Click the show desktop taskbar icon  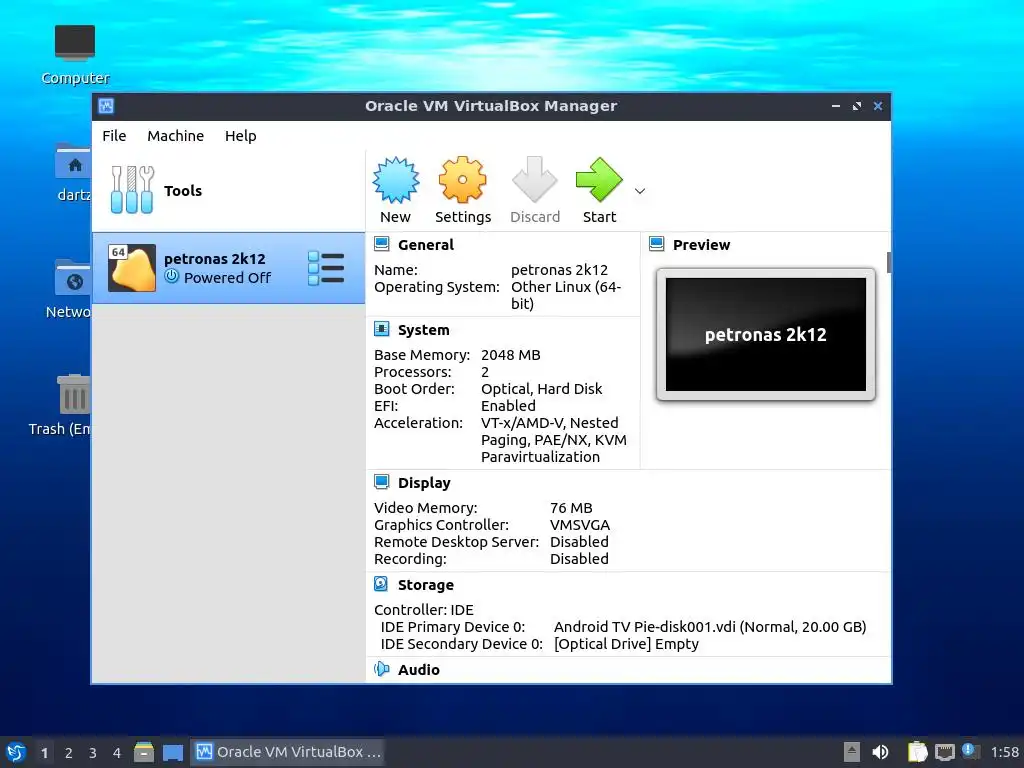172,752
